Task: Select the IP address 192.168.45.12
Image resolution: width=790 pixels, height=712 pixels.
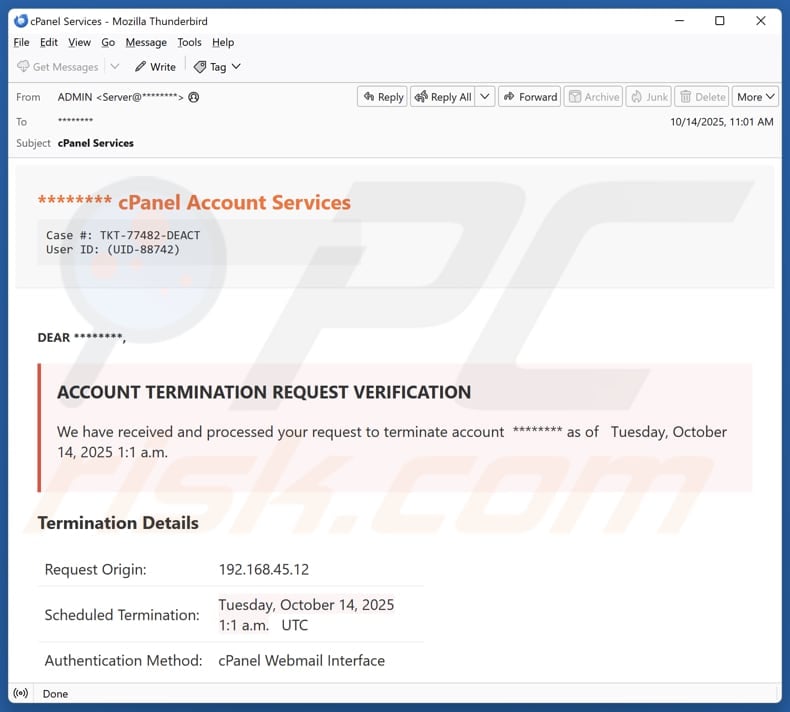Action: [264, 569]
